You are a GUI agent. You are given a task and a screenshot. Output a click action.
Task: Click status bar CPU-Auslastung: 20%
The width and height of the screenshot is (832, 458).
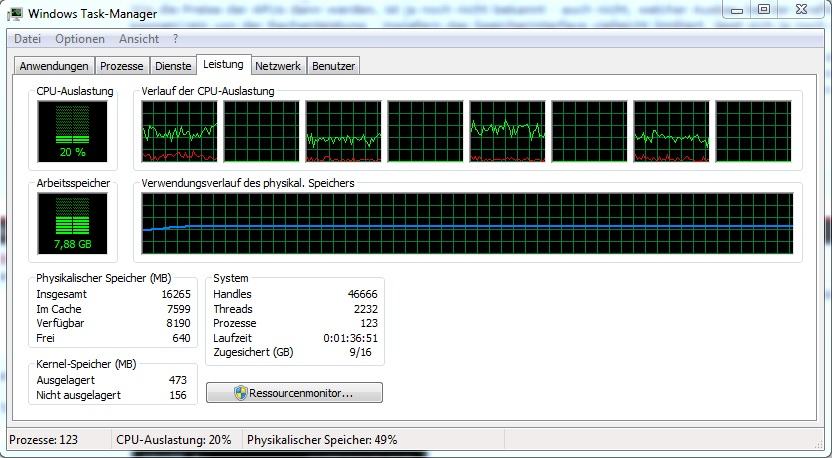[174, 440]
